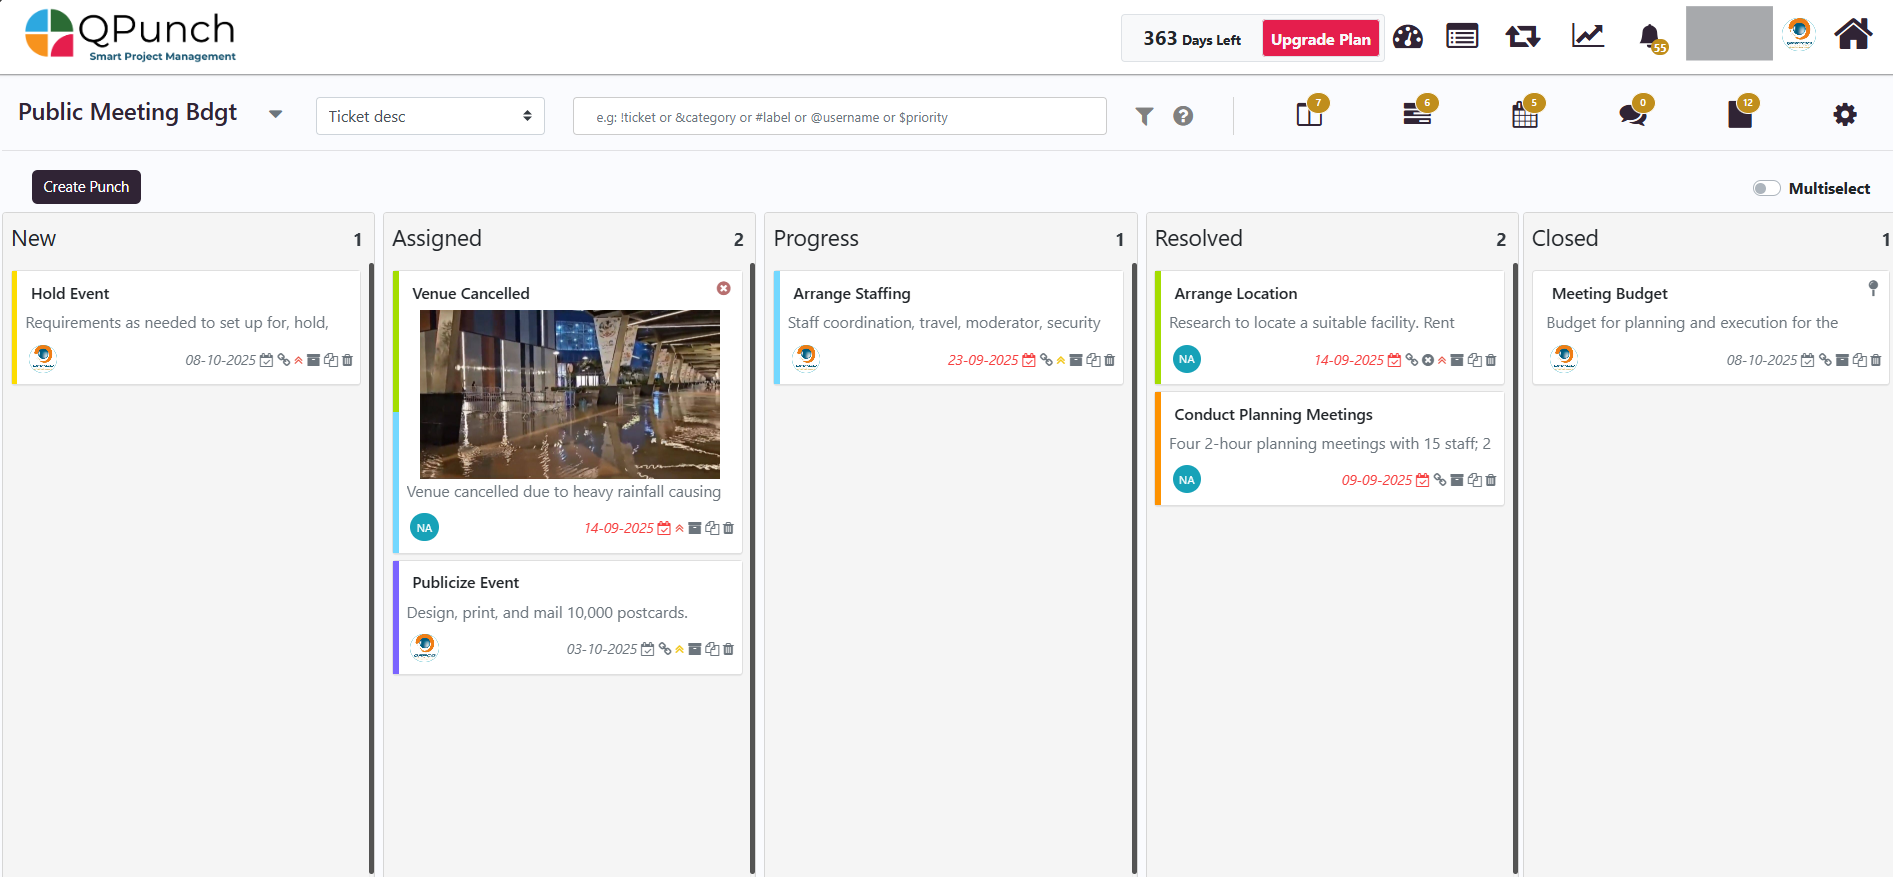
Task: Delete the Hold Event card via trash icon
Action: [x=348, y=361]
